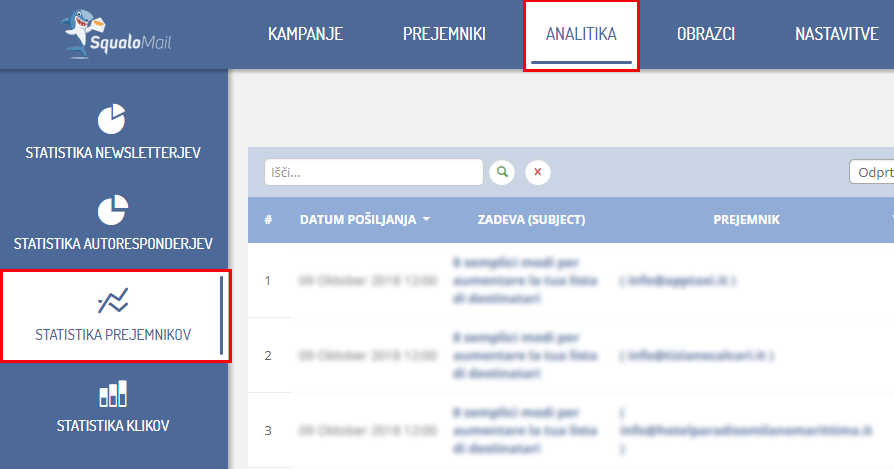Open row number 2 link

click(x=268, y=356)
